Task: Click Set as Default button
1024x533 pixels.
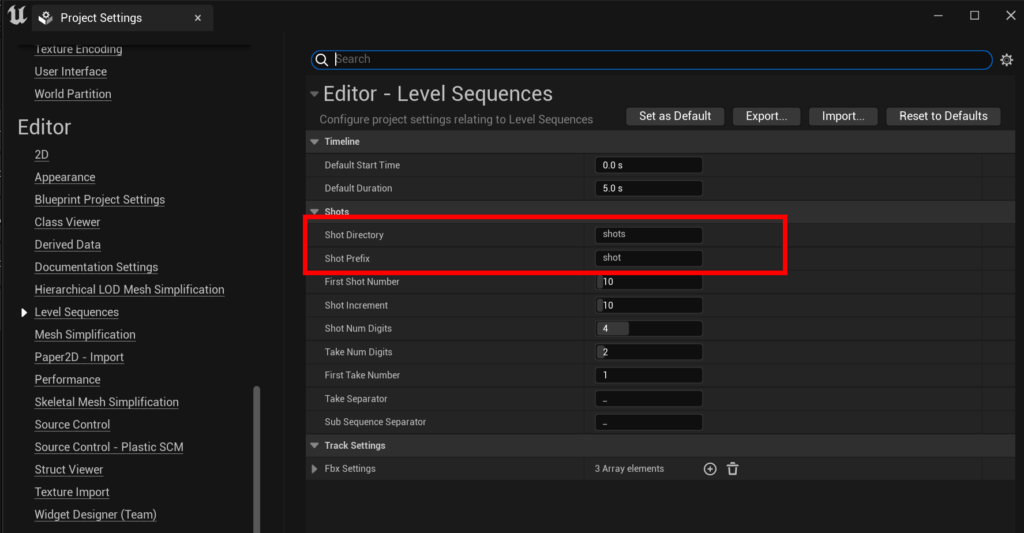Action: click(x=675, y=116)
